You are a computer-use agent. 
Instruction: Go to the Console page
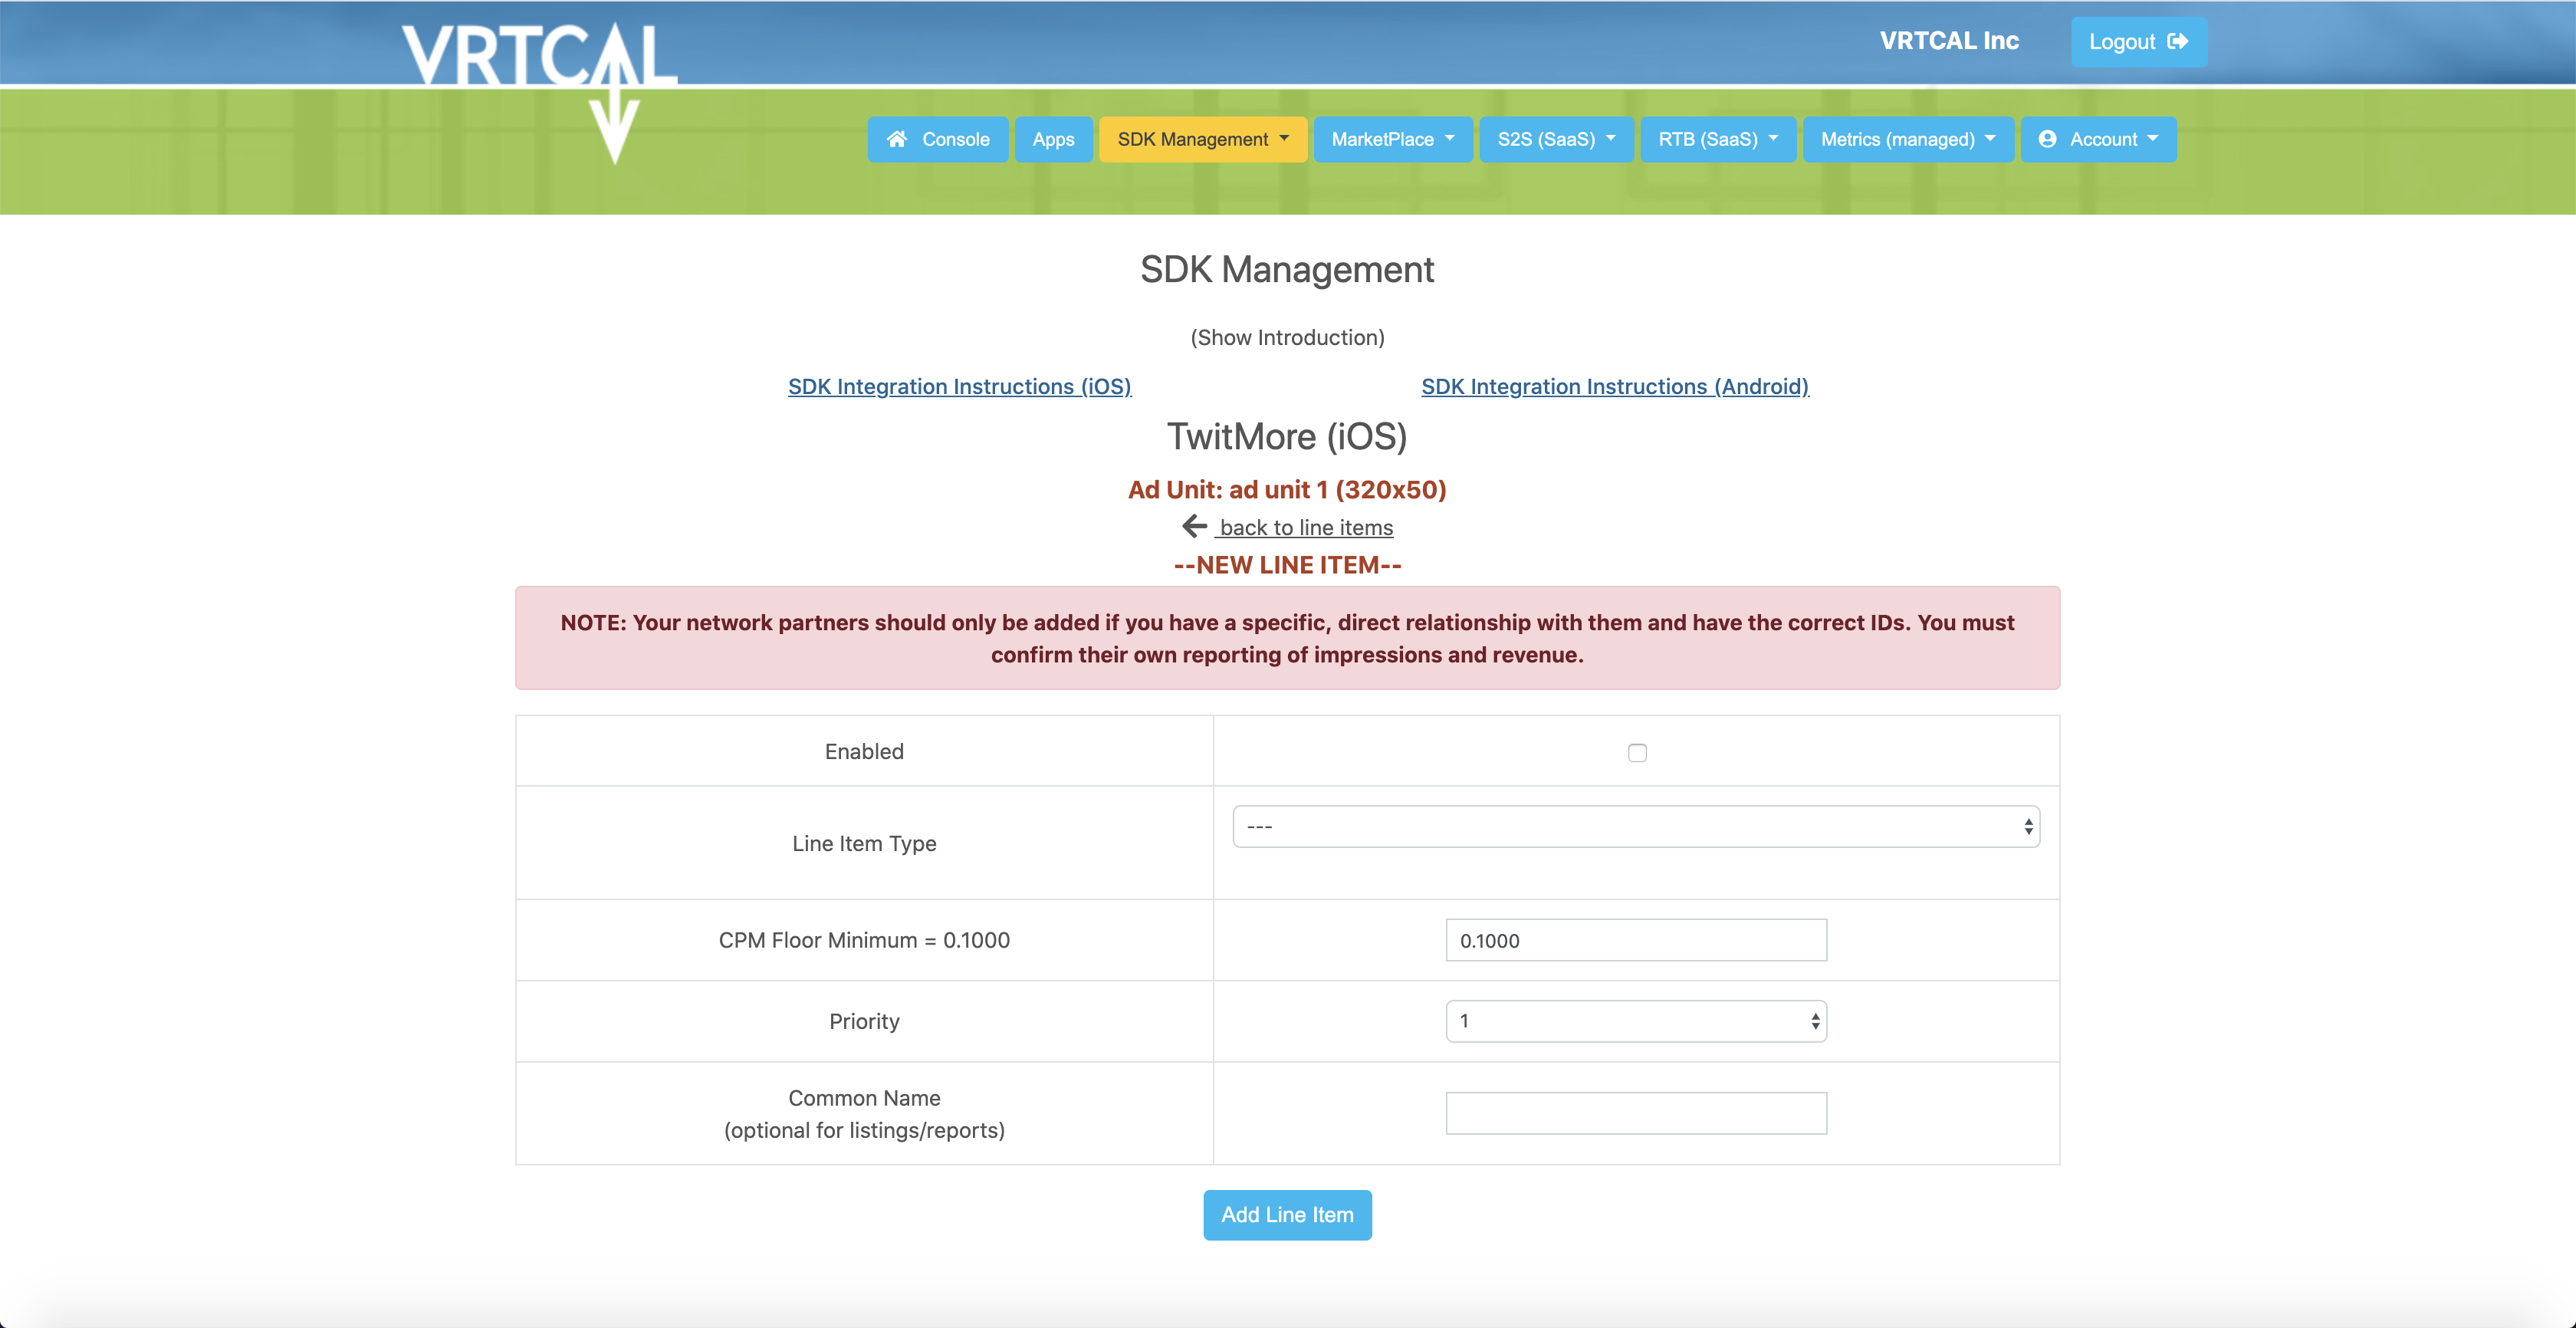[937, 139]
